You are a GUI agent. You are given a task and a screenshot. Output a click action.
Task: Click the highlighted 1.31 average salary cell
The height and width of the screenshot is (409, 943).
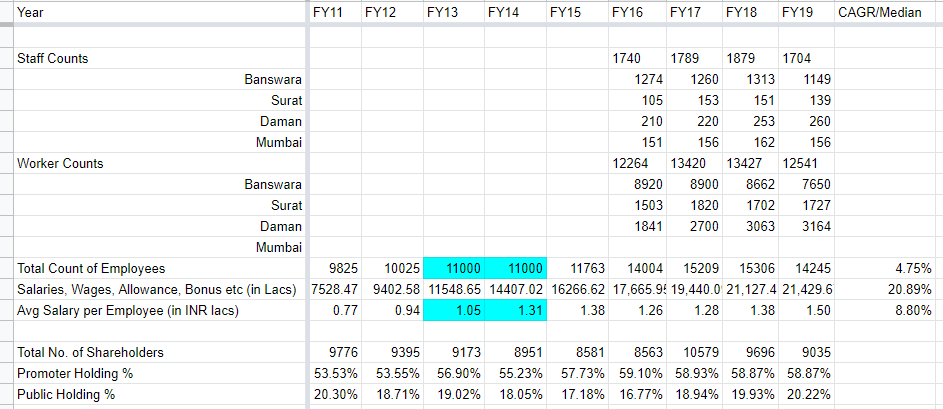pyautogui.click(x=515, y=310)
